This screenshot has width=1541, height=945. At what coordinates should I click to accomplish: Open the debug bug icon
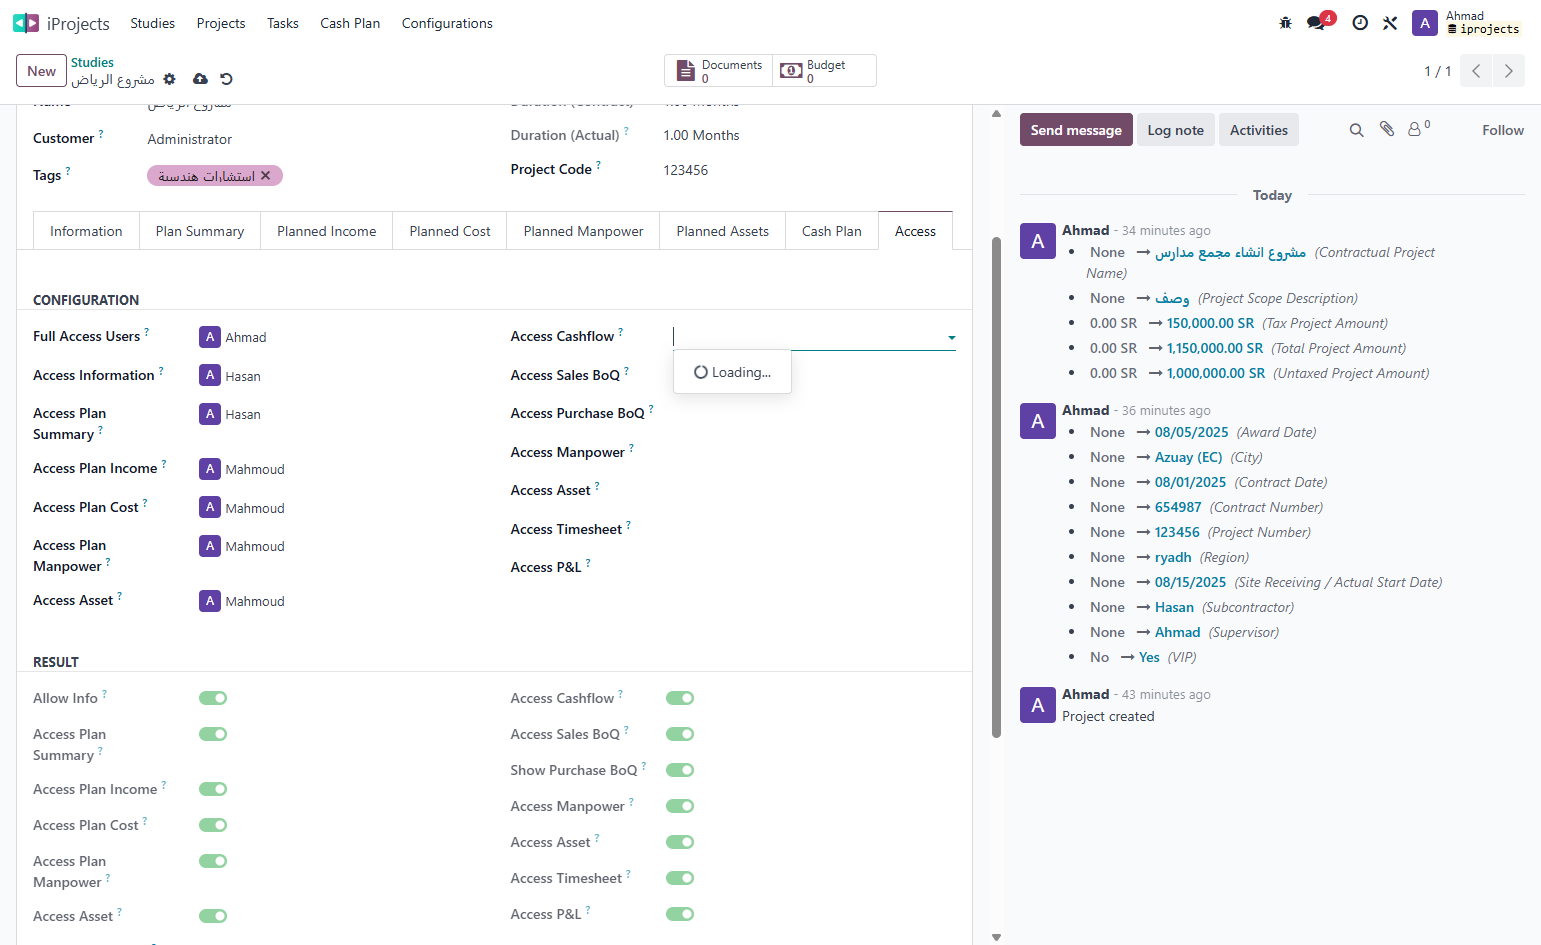click(x=1286, y=23)
